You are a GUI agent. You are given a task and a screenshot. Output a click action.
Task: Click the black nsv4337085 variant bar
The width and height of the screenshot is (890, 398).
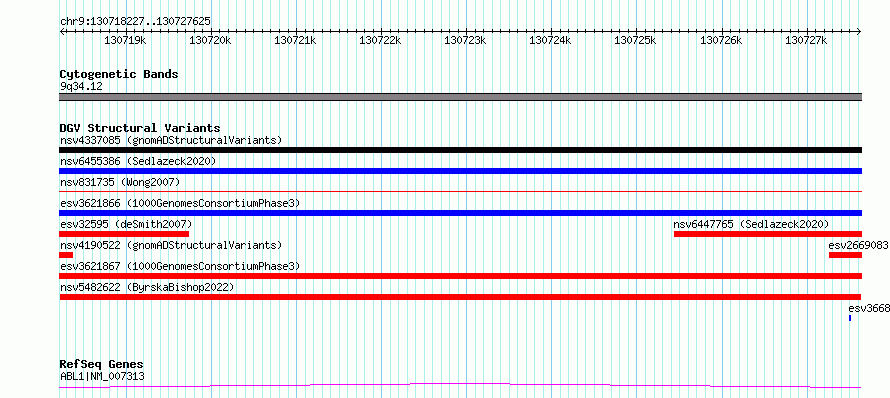pyautogui.click(x=461, y=150)
